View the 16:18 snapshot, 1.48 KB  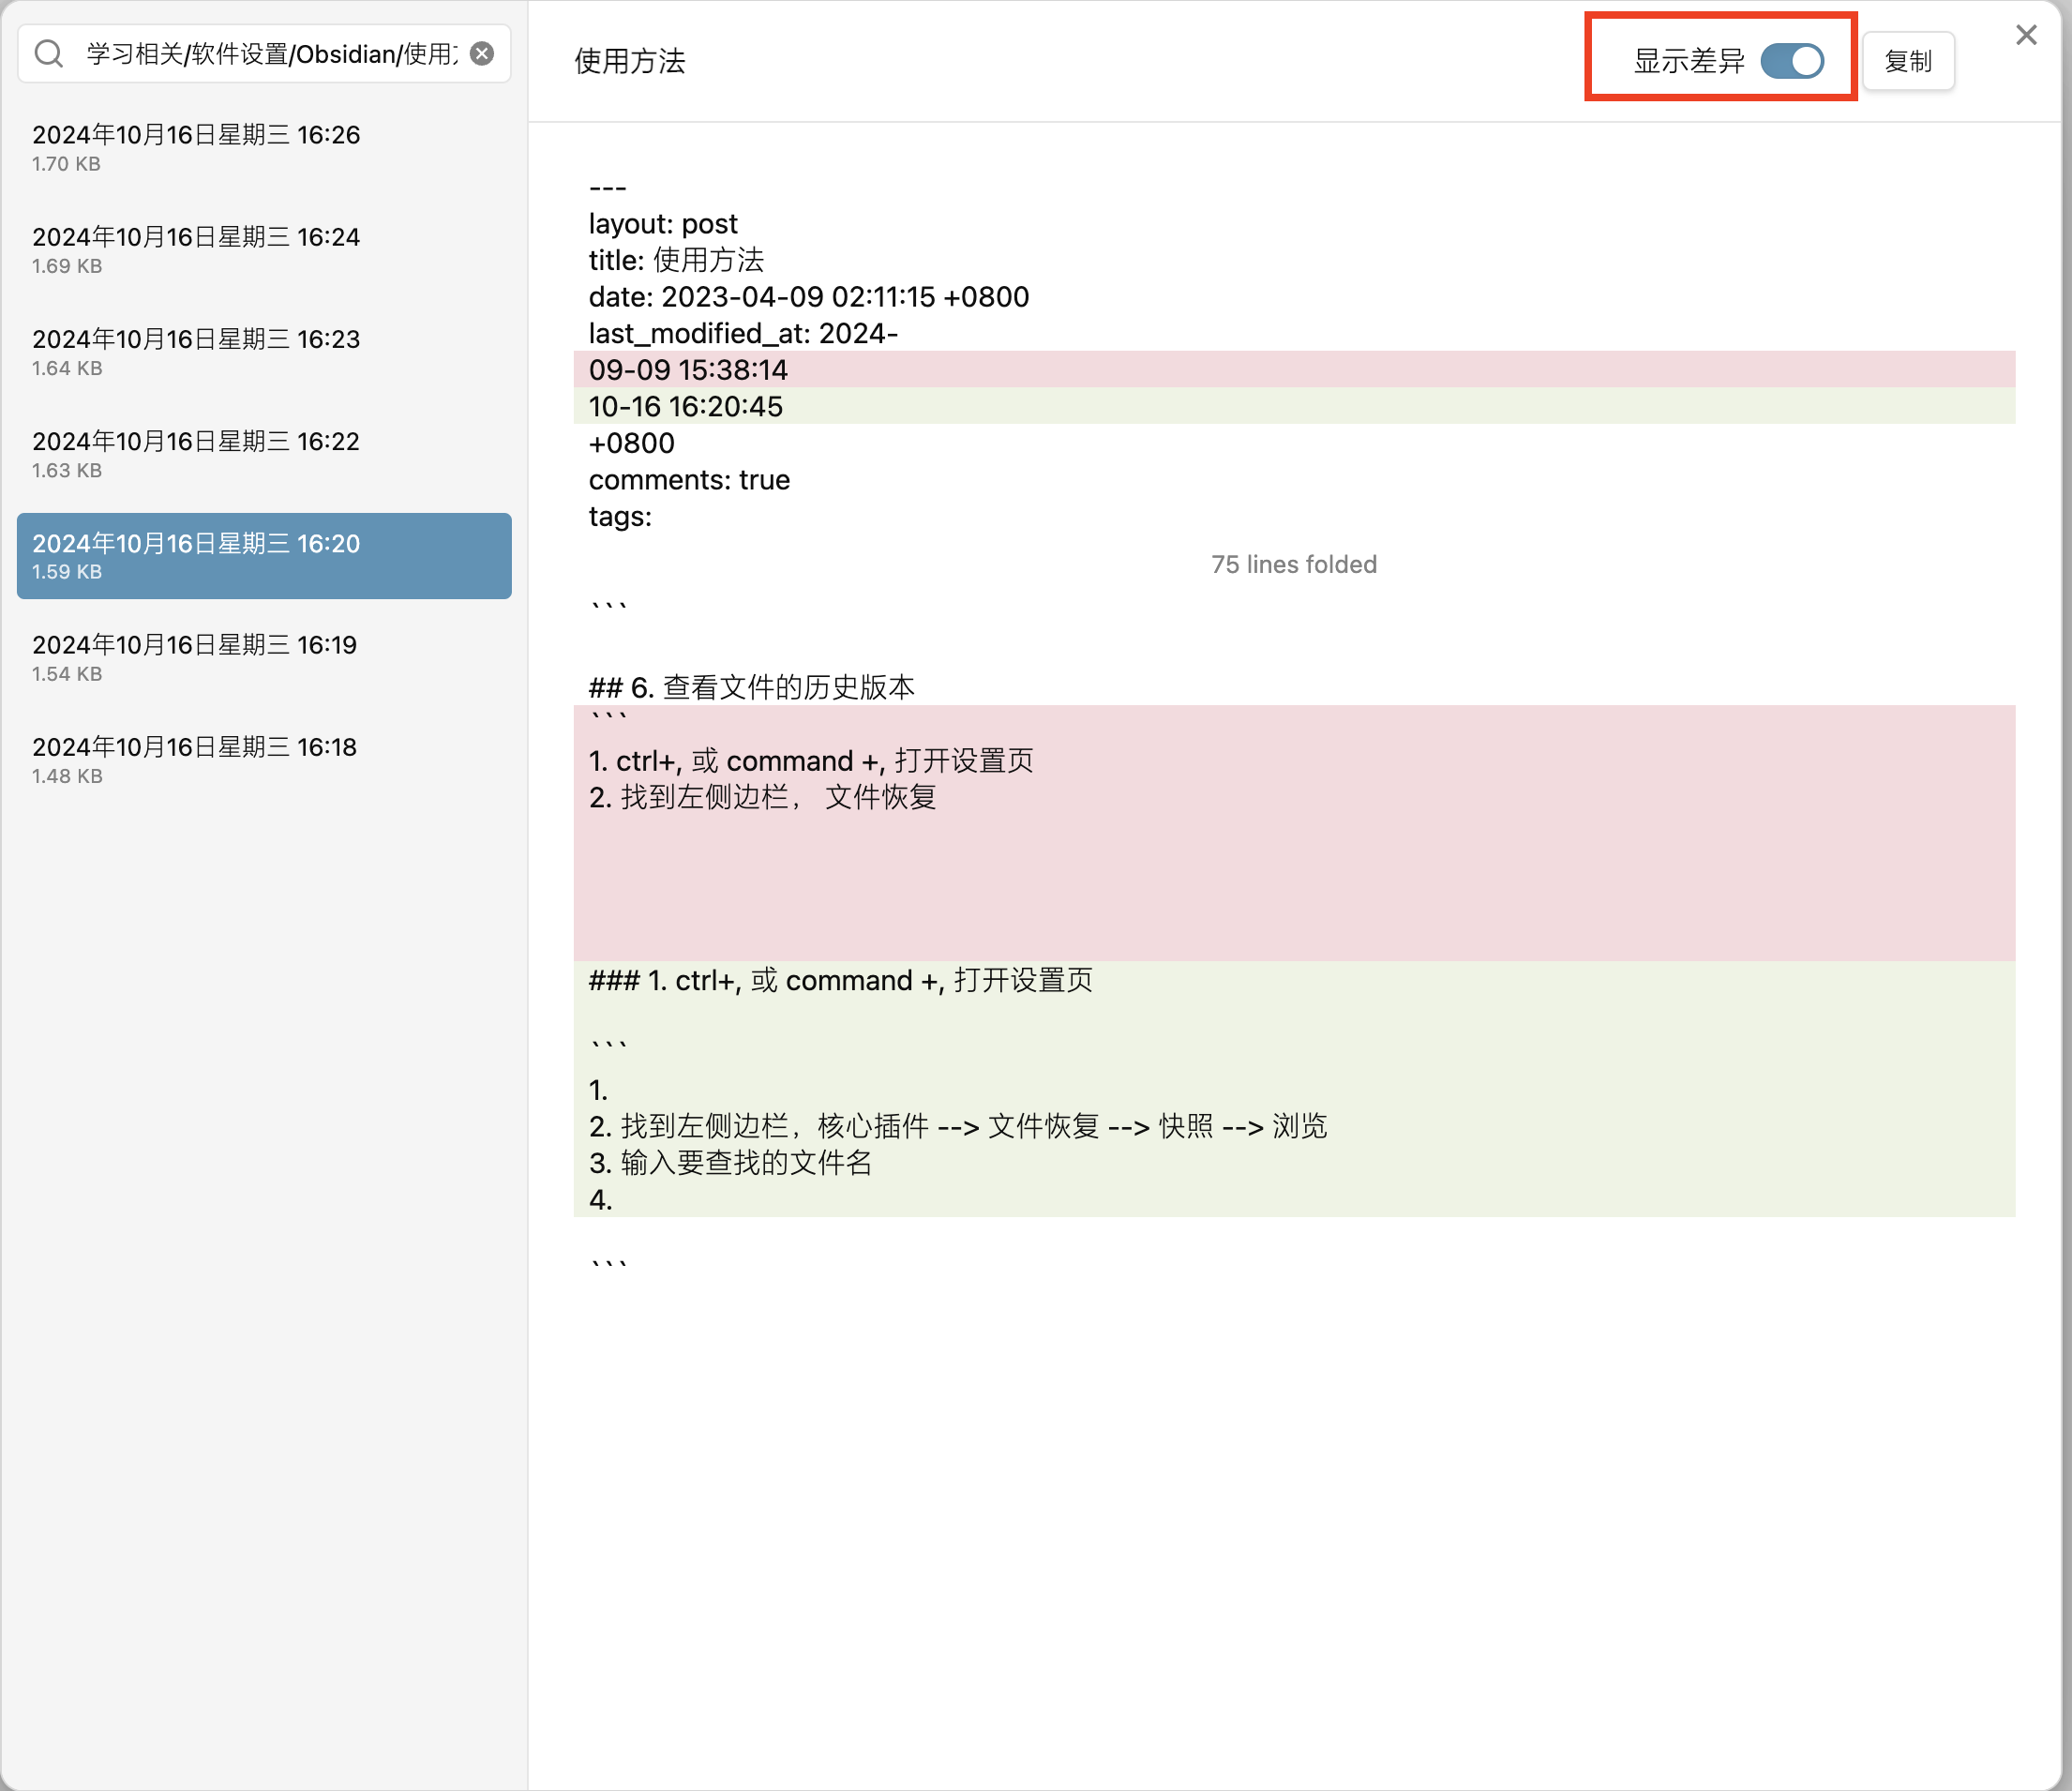click(264, 760)
